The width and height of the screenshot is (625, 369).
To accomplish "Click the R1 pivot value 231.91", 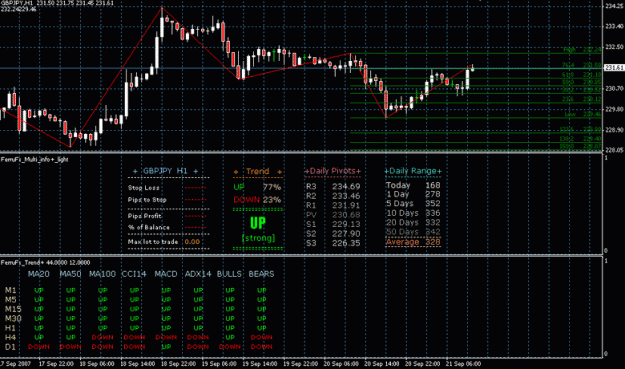I will [346, 206].
